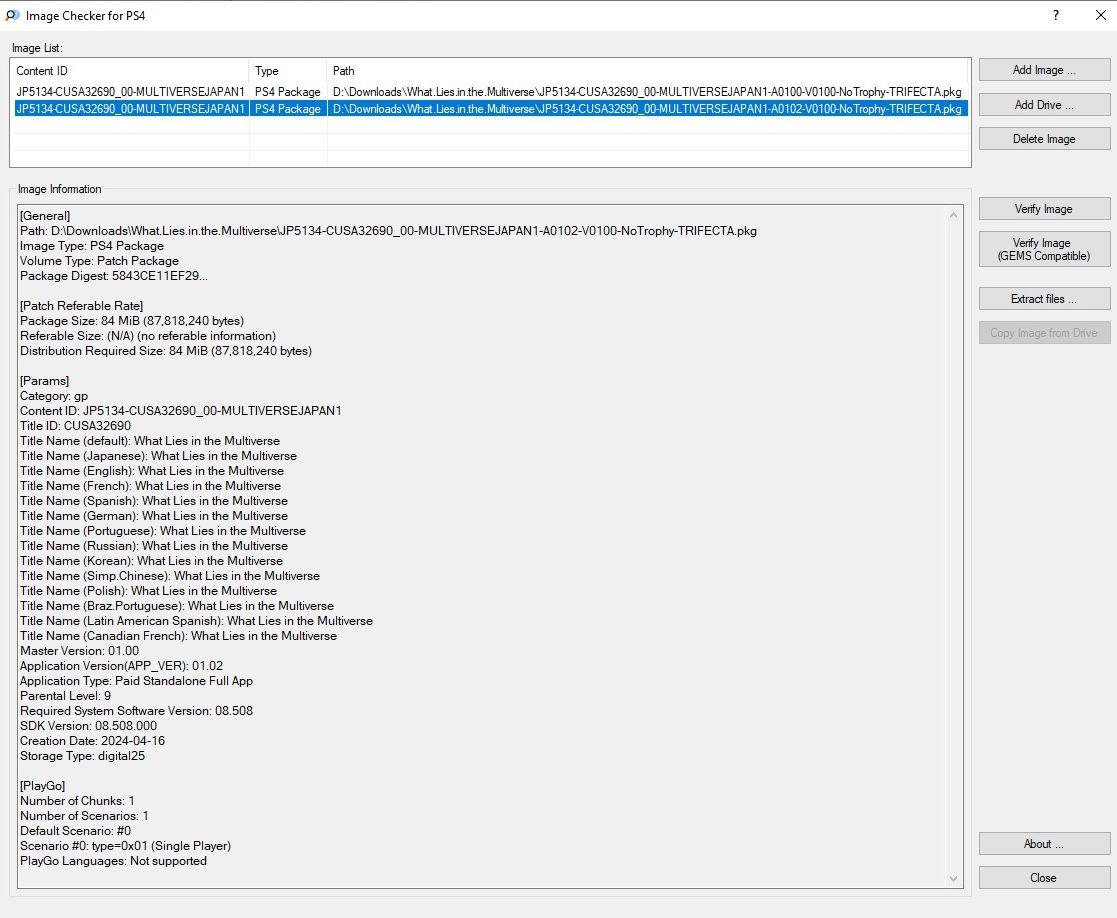This screenshot has width=1117, height=918.
Task: Click the Add Drive button
Action: (x=1044, y=105)
